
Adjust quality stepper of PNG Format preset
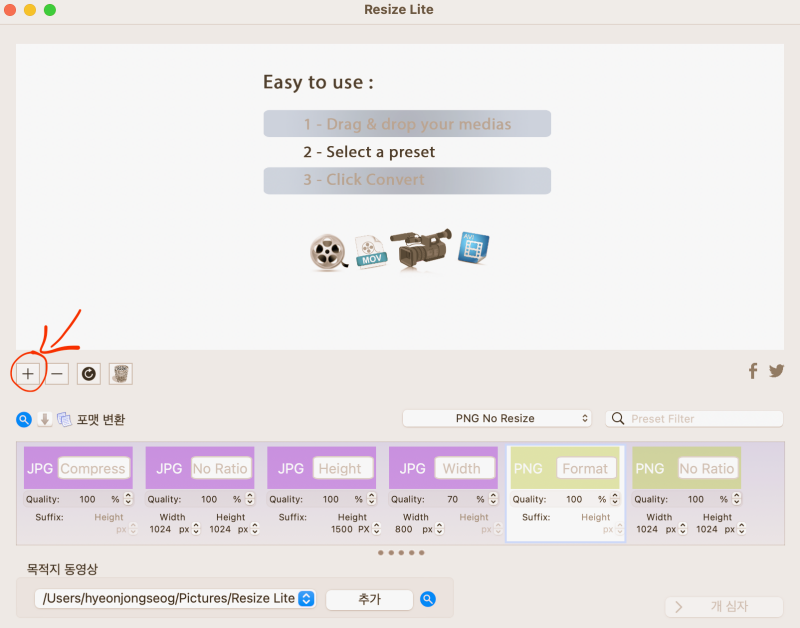[x=615, y=498]
